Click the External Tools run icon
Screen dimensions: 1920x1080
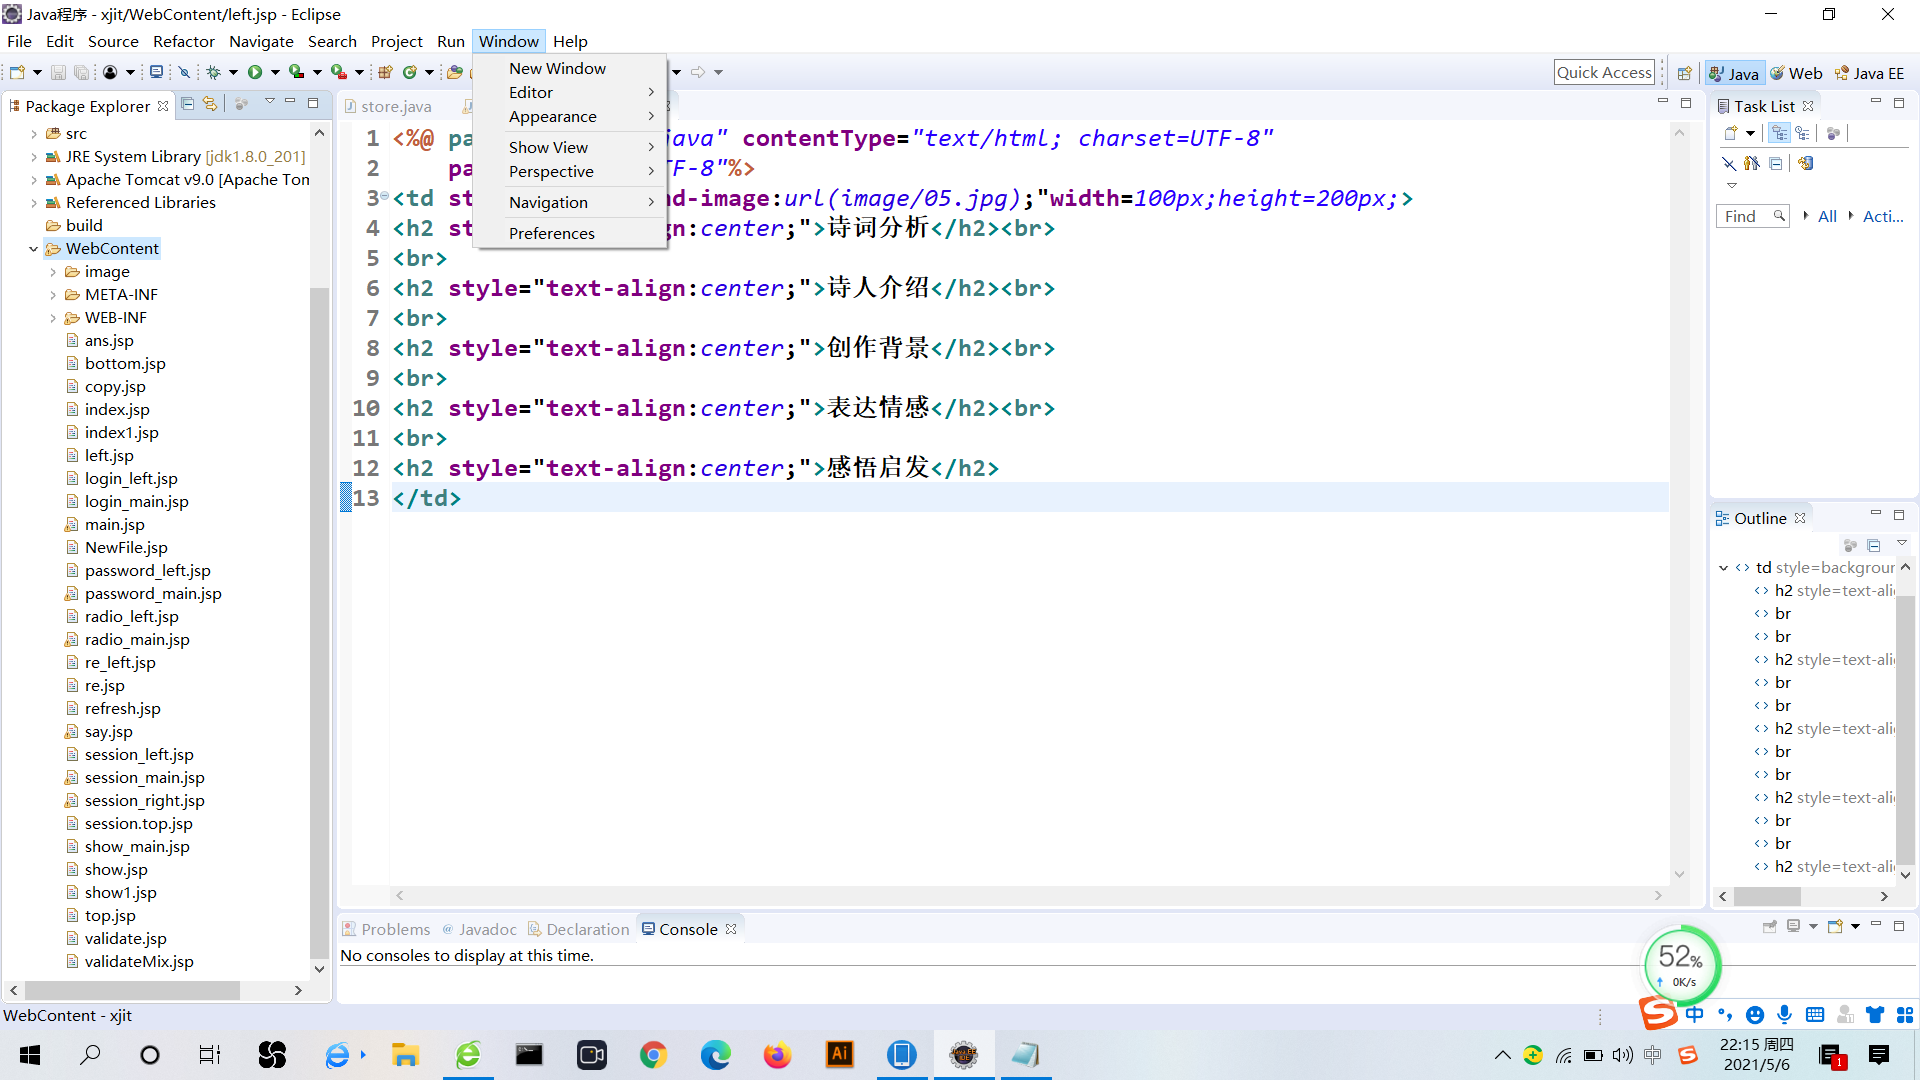coord(339,72)
